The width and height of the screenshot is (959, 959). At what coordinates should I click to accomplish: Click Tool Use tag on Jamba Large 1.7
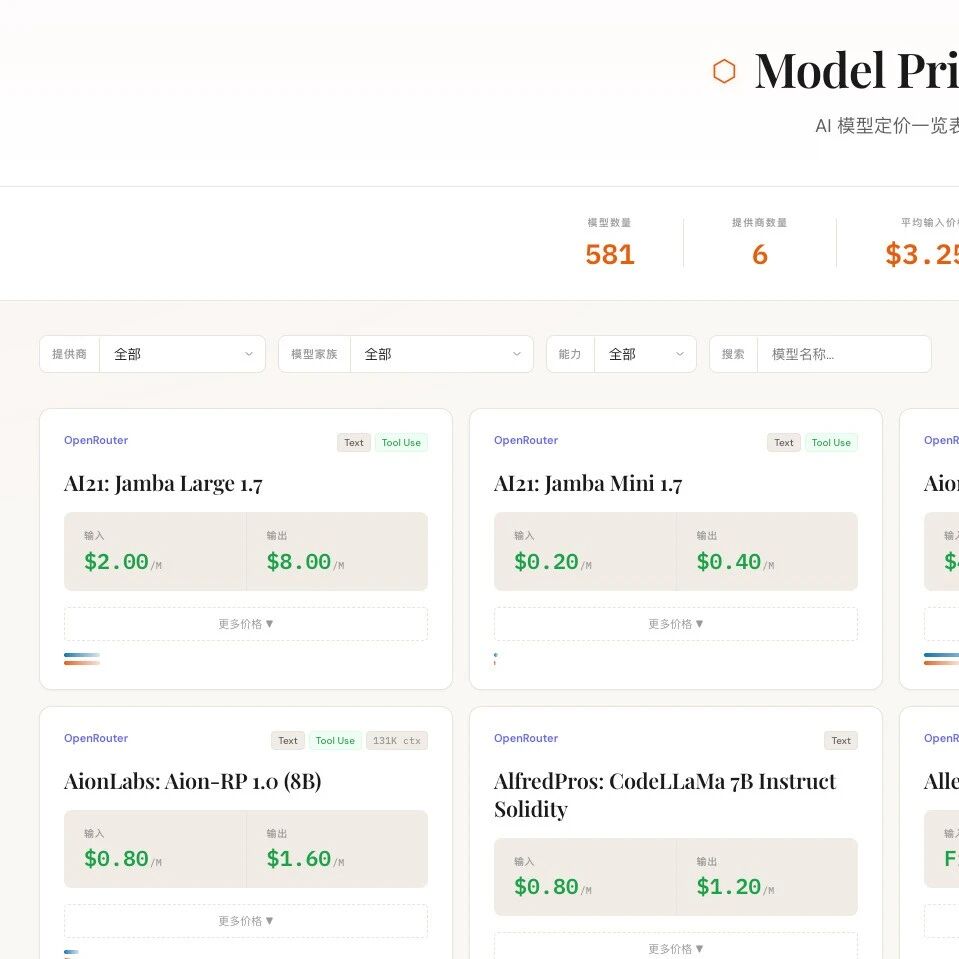point(401,443)
